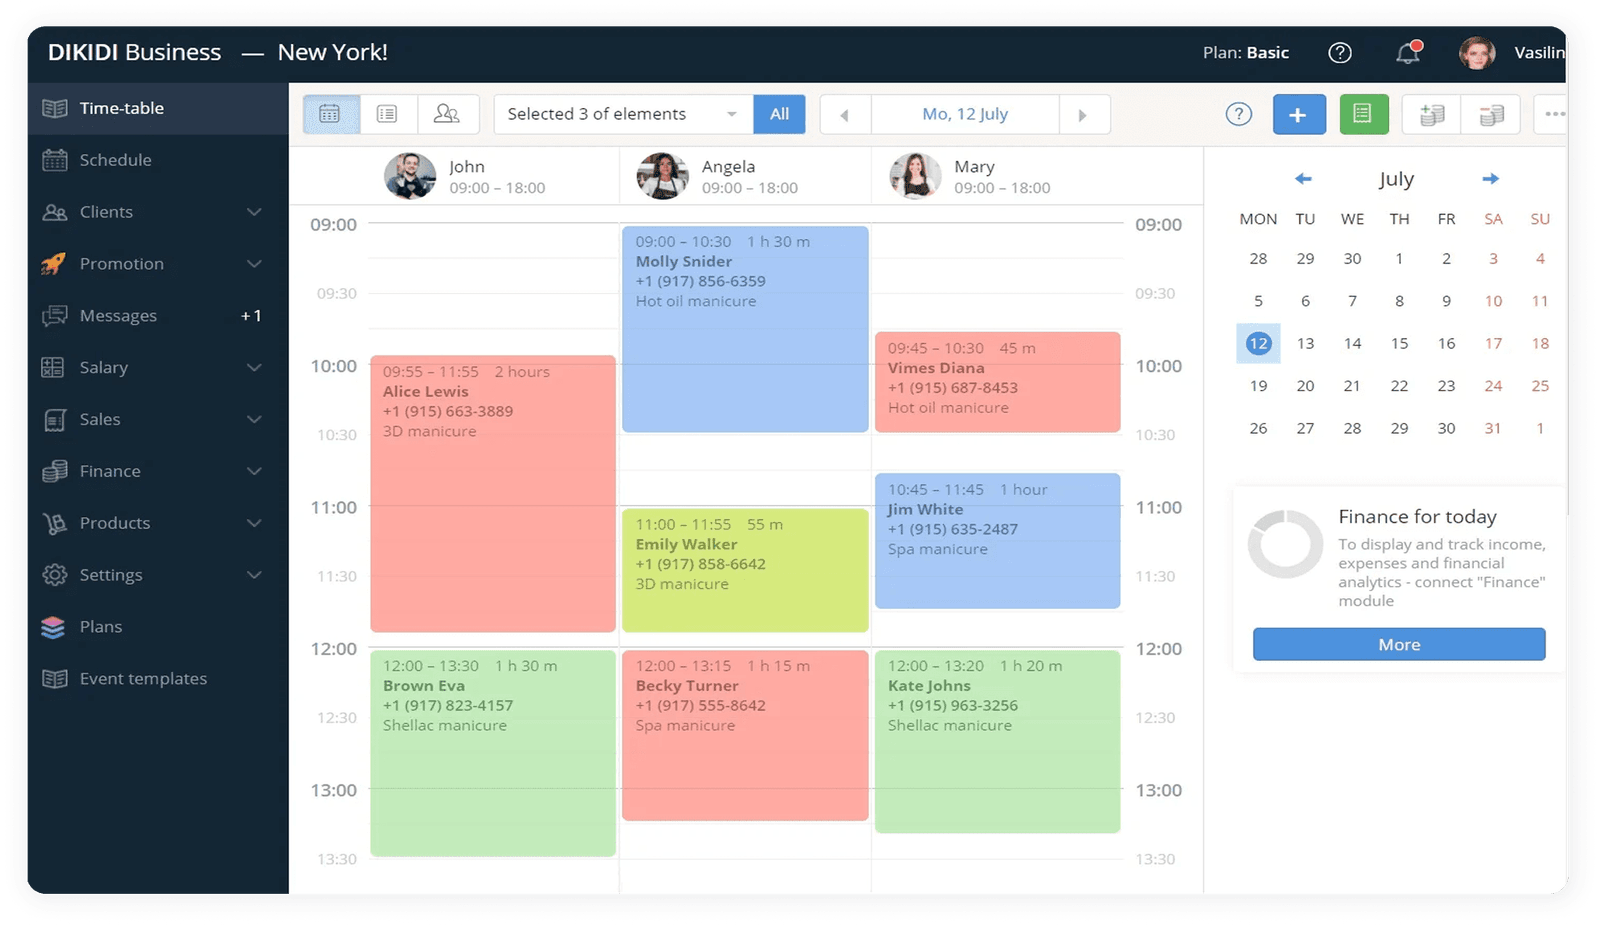Switch to staff group view
Screen dimensions: 1600x925
447,114
